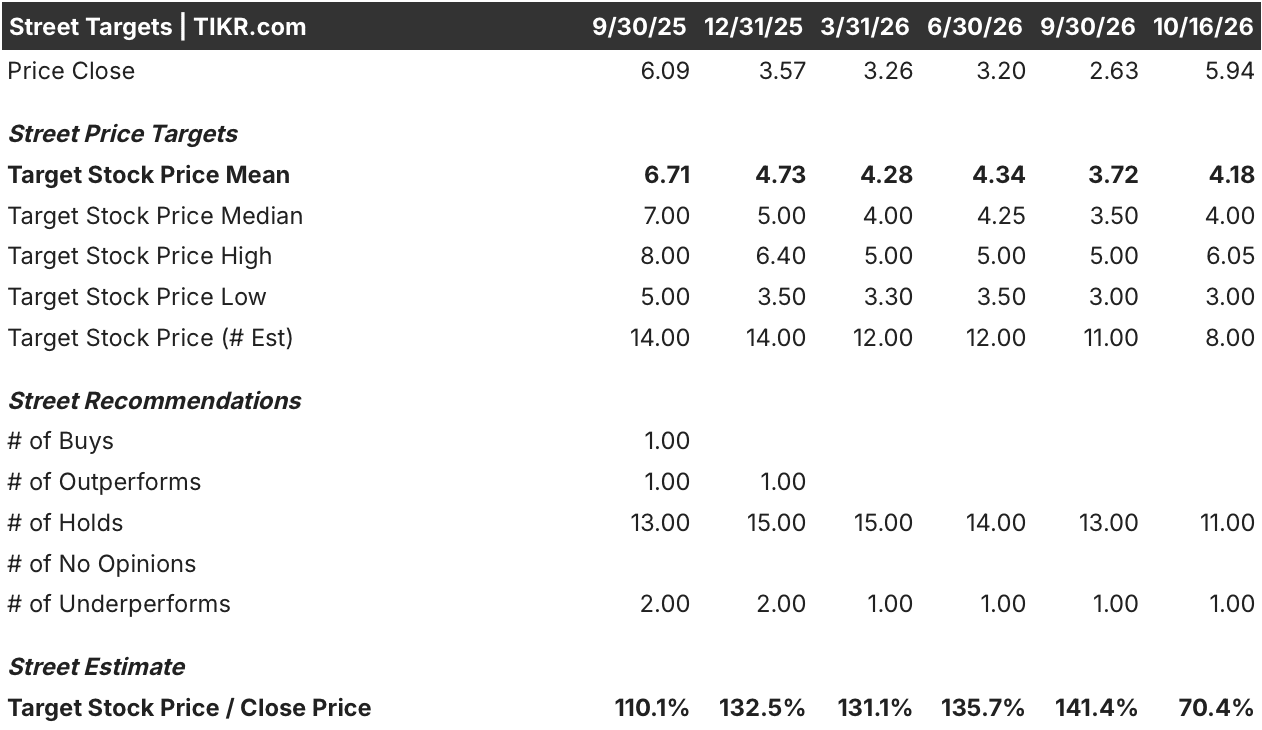The width and height of the screenshot is (1262, 730).
Task: Click the Price Close row label
Action: [x=71, y=71]
